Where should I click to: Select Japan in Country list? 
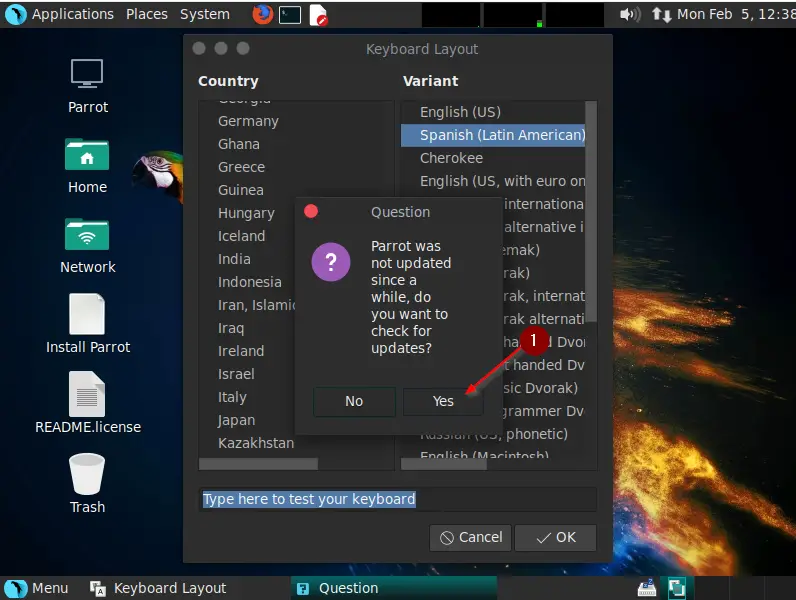(236, 420)
